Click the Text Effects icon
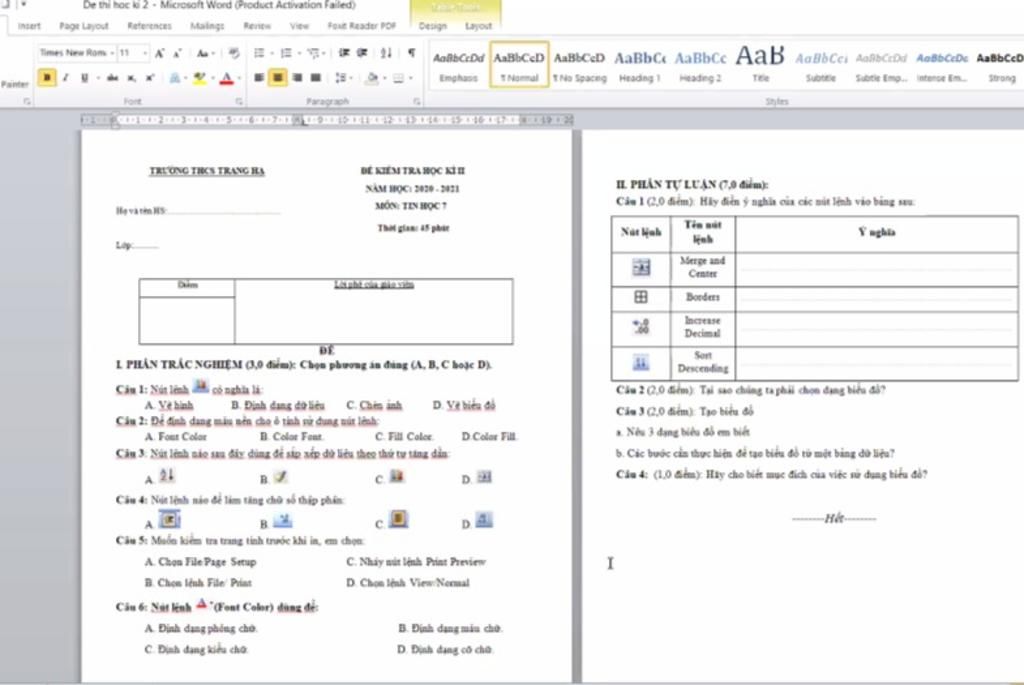Image resolution: width=1024 pixels, height=685 pixels. pyautogui.click(x=175, y=78)
